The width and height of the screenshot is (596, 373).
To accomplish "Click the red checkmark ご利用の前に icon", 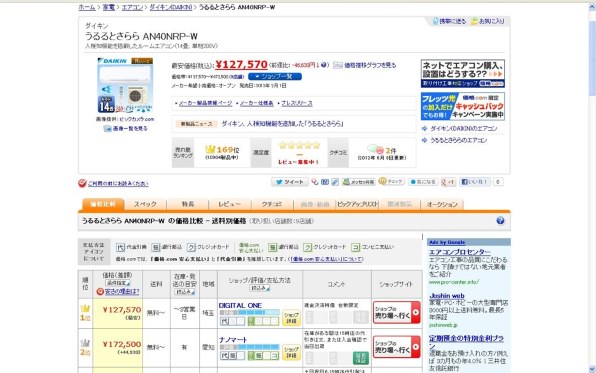I will coord(82,183).
